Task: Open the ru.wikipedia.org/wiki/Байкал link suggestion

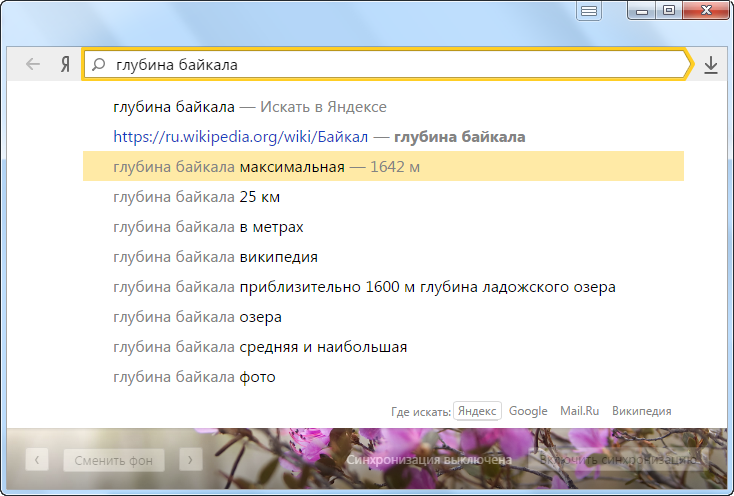Action: [383, 137]
